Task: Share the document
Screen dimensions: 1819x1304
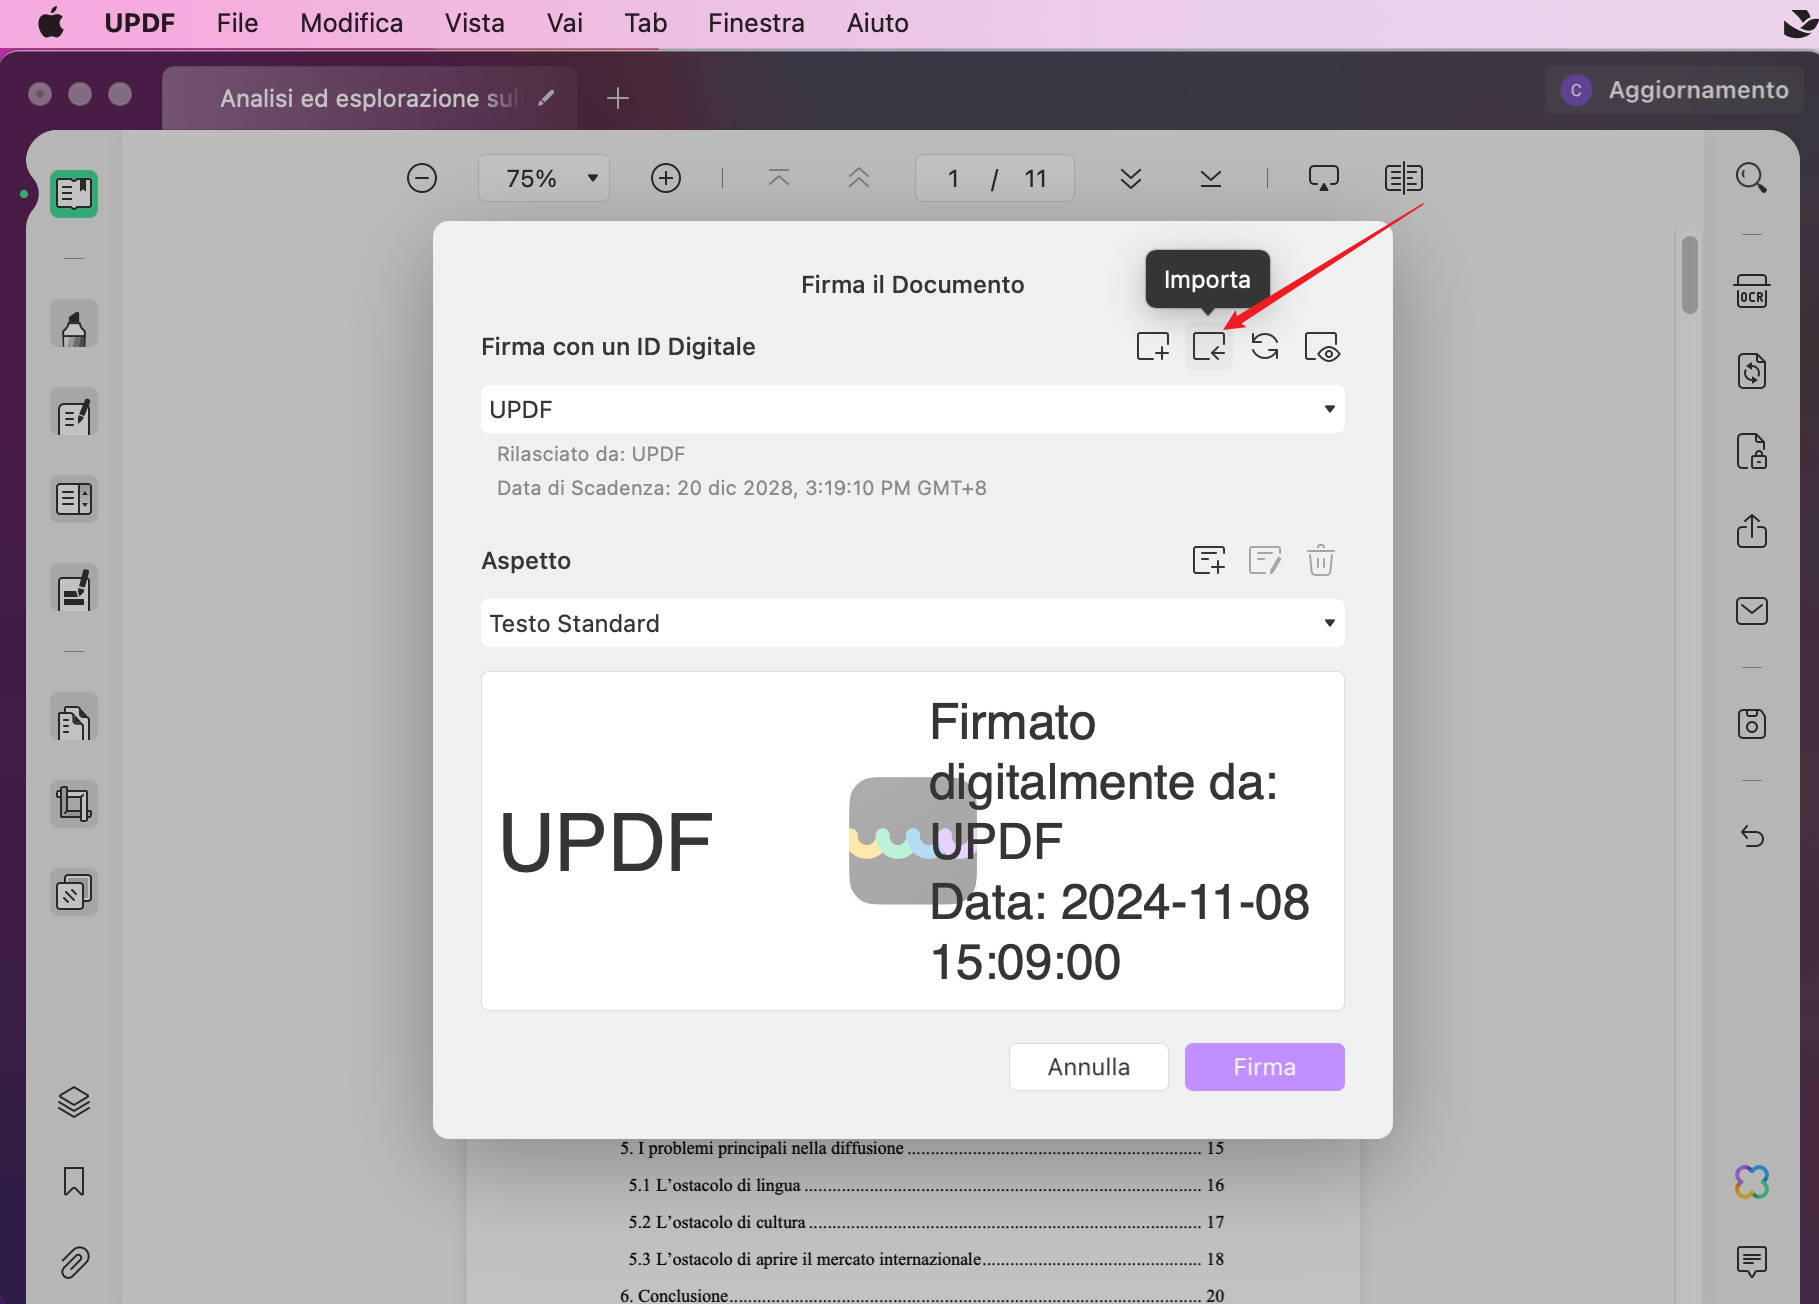Action: 1751,531
